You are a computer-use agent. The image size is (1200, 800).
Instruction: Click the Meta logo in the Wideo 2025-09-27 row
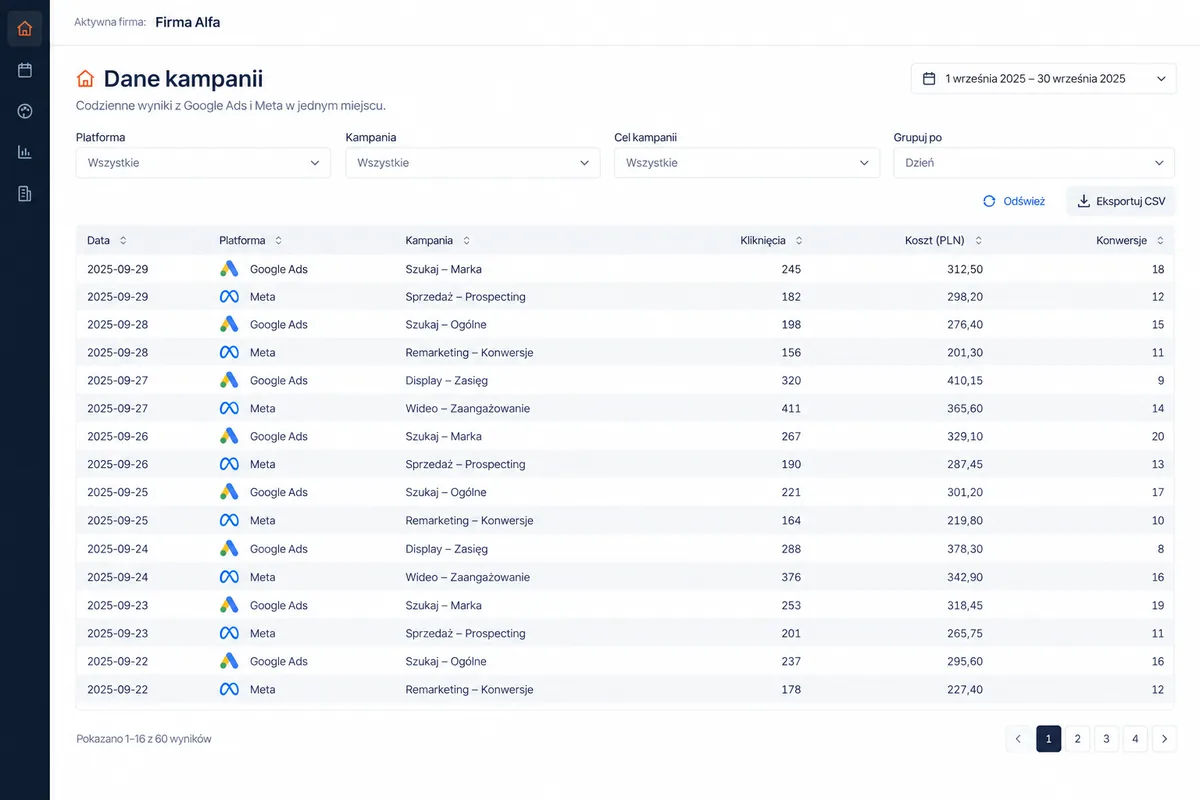click(229, 408)
